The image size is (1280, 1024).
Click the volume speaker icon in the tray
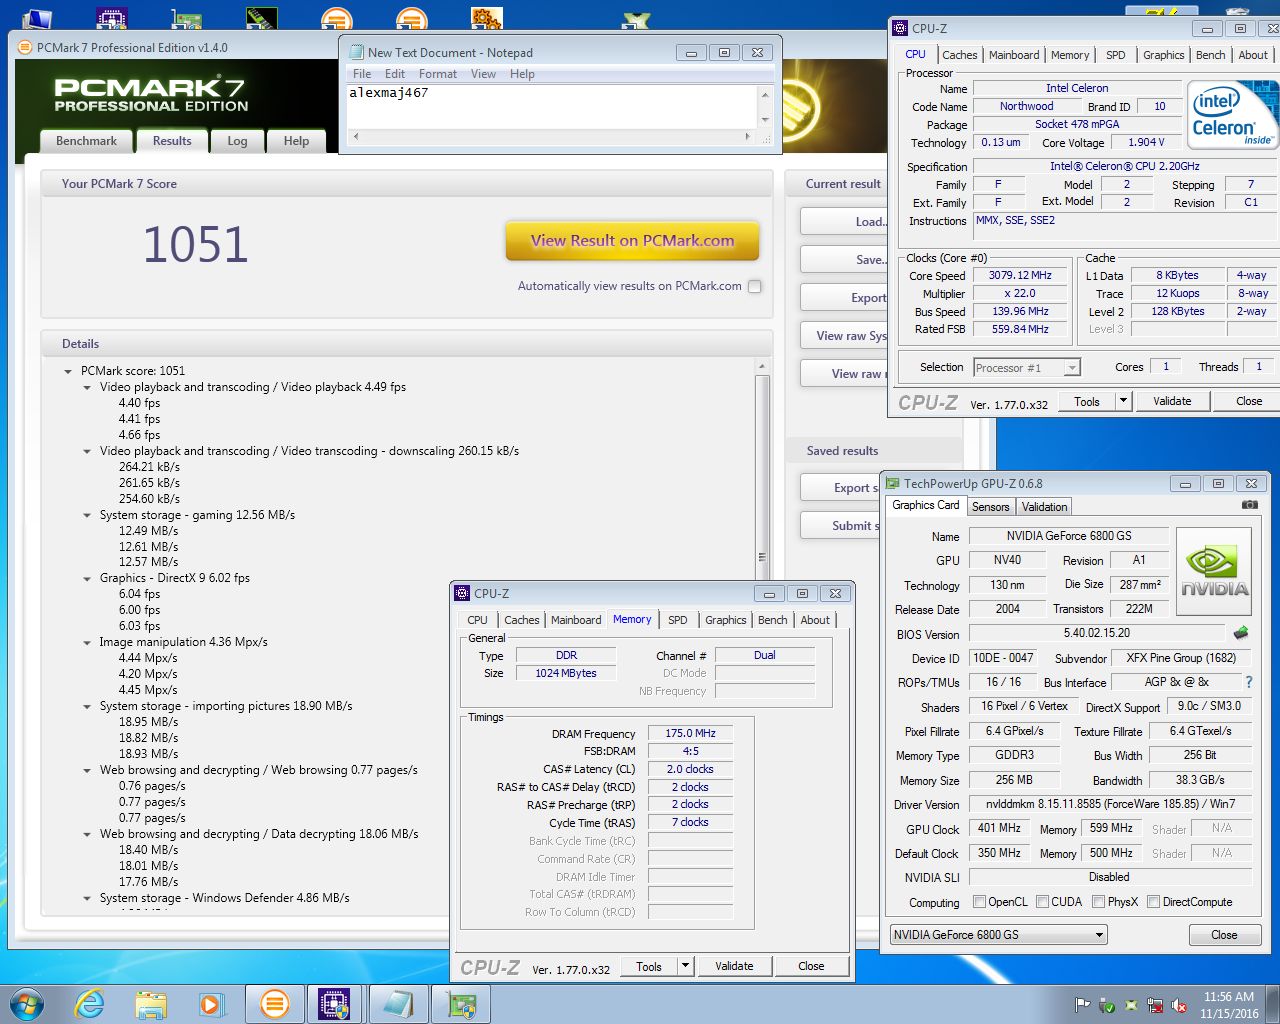[x=1179, y=1004]
